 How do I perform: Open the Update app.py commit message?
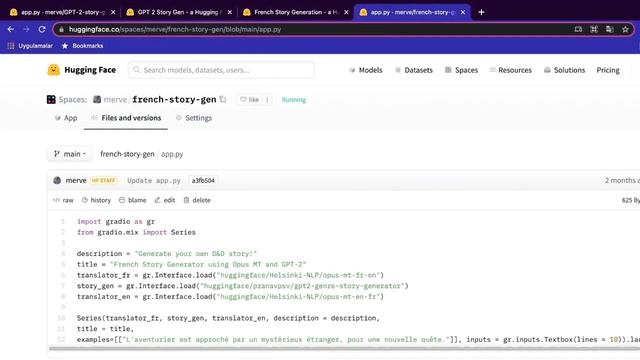pyautogui.click(x=154, y=180)
